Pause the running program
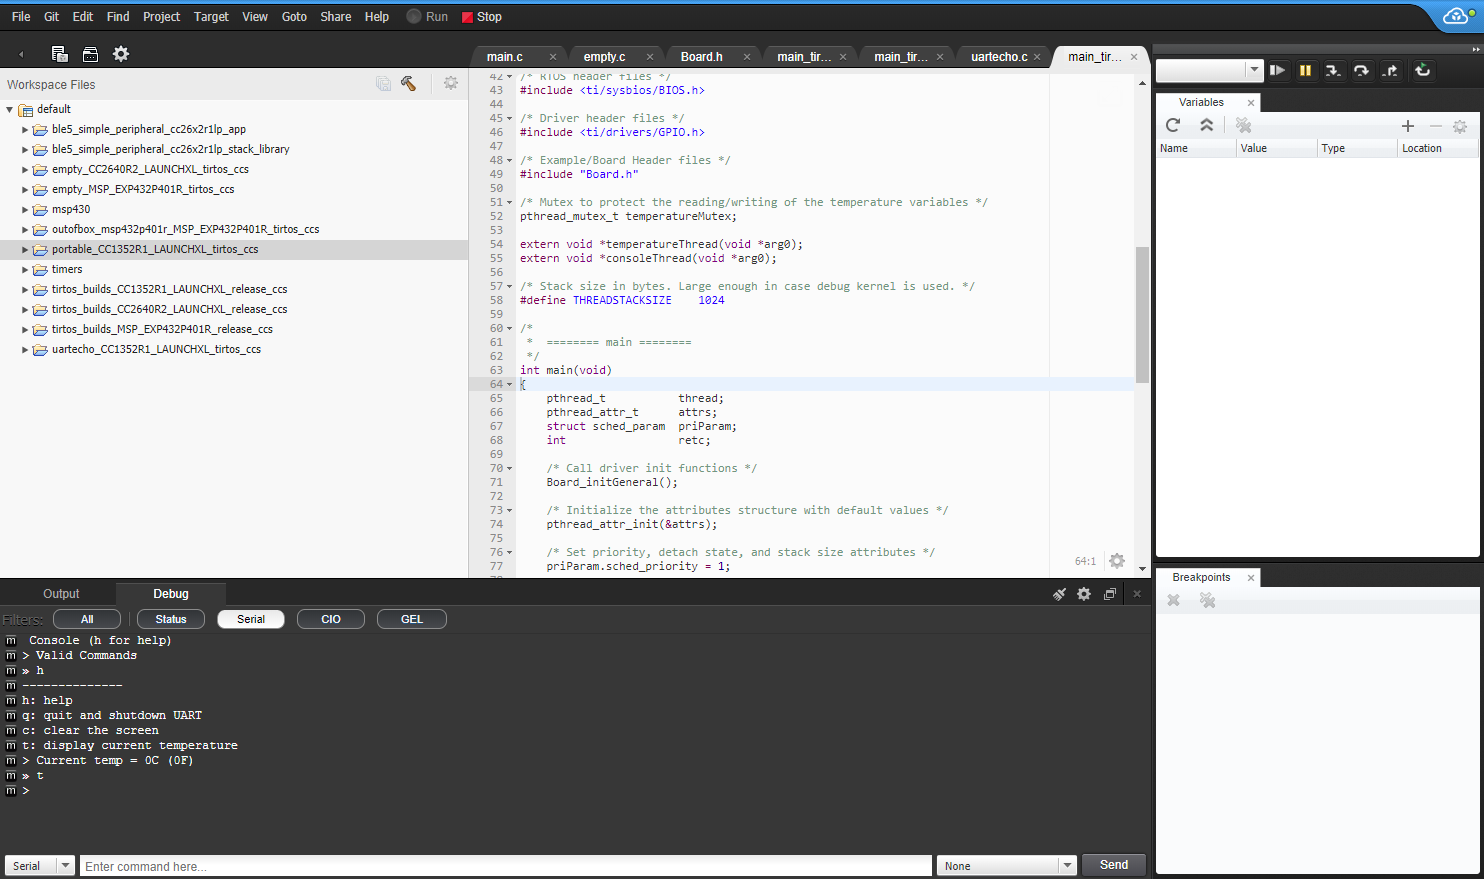This screenshot has height=879, width=1484. (1305, 70)
